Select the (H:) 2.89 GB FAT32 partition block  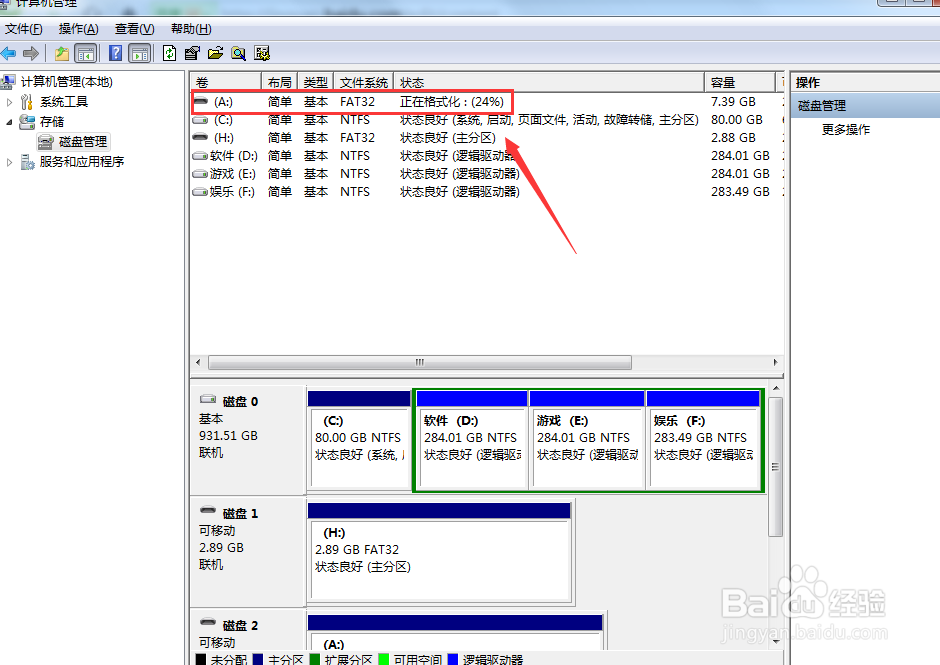(x=439, y=552)
